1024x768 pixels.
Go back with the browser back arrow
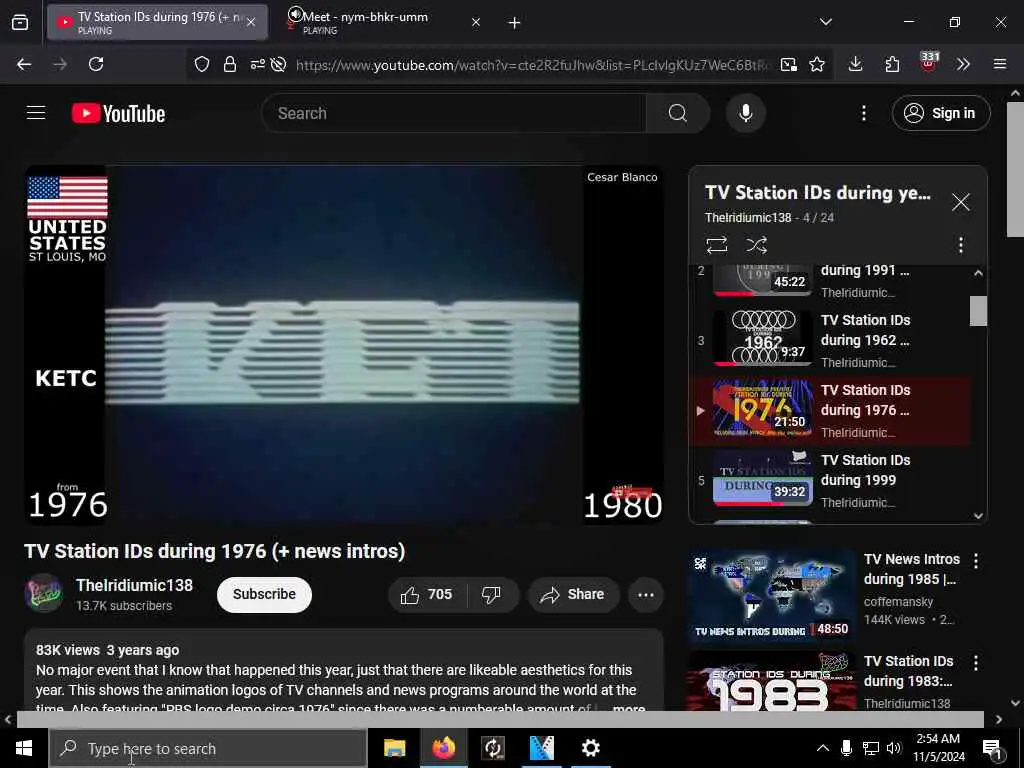(x=24, y=64)
